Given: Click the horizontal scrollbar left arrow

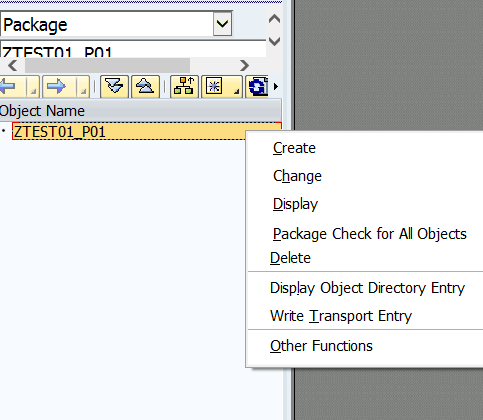Looking at the screenshot, I should click(x=12, y=65).
